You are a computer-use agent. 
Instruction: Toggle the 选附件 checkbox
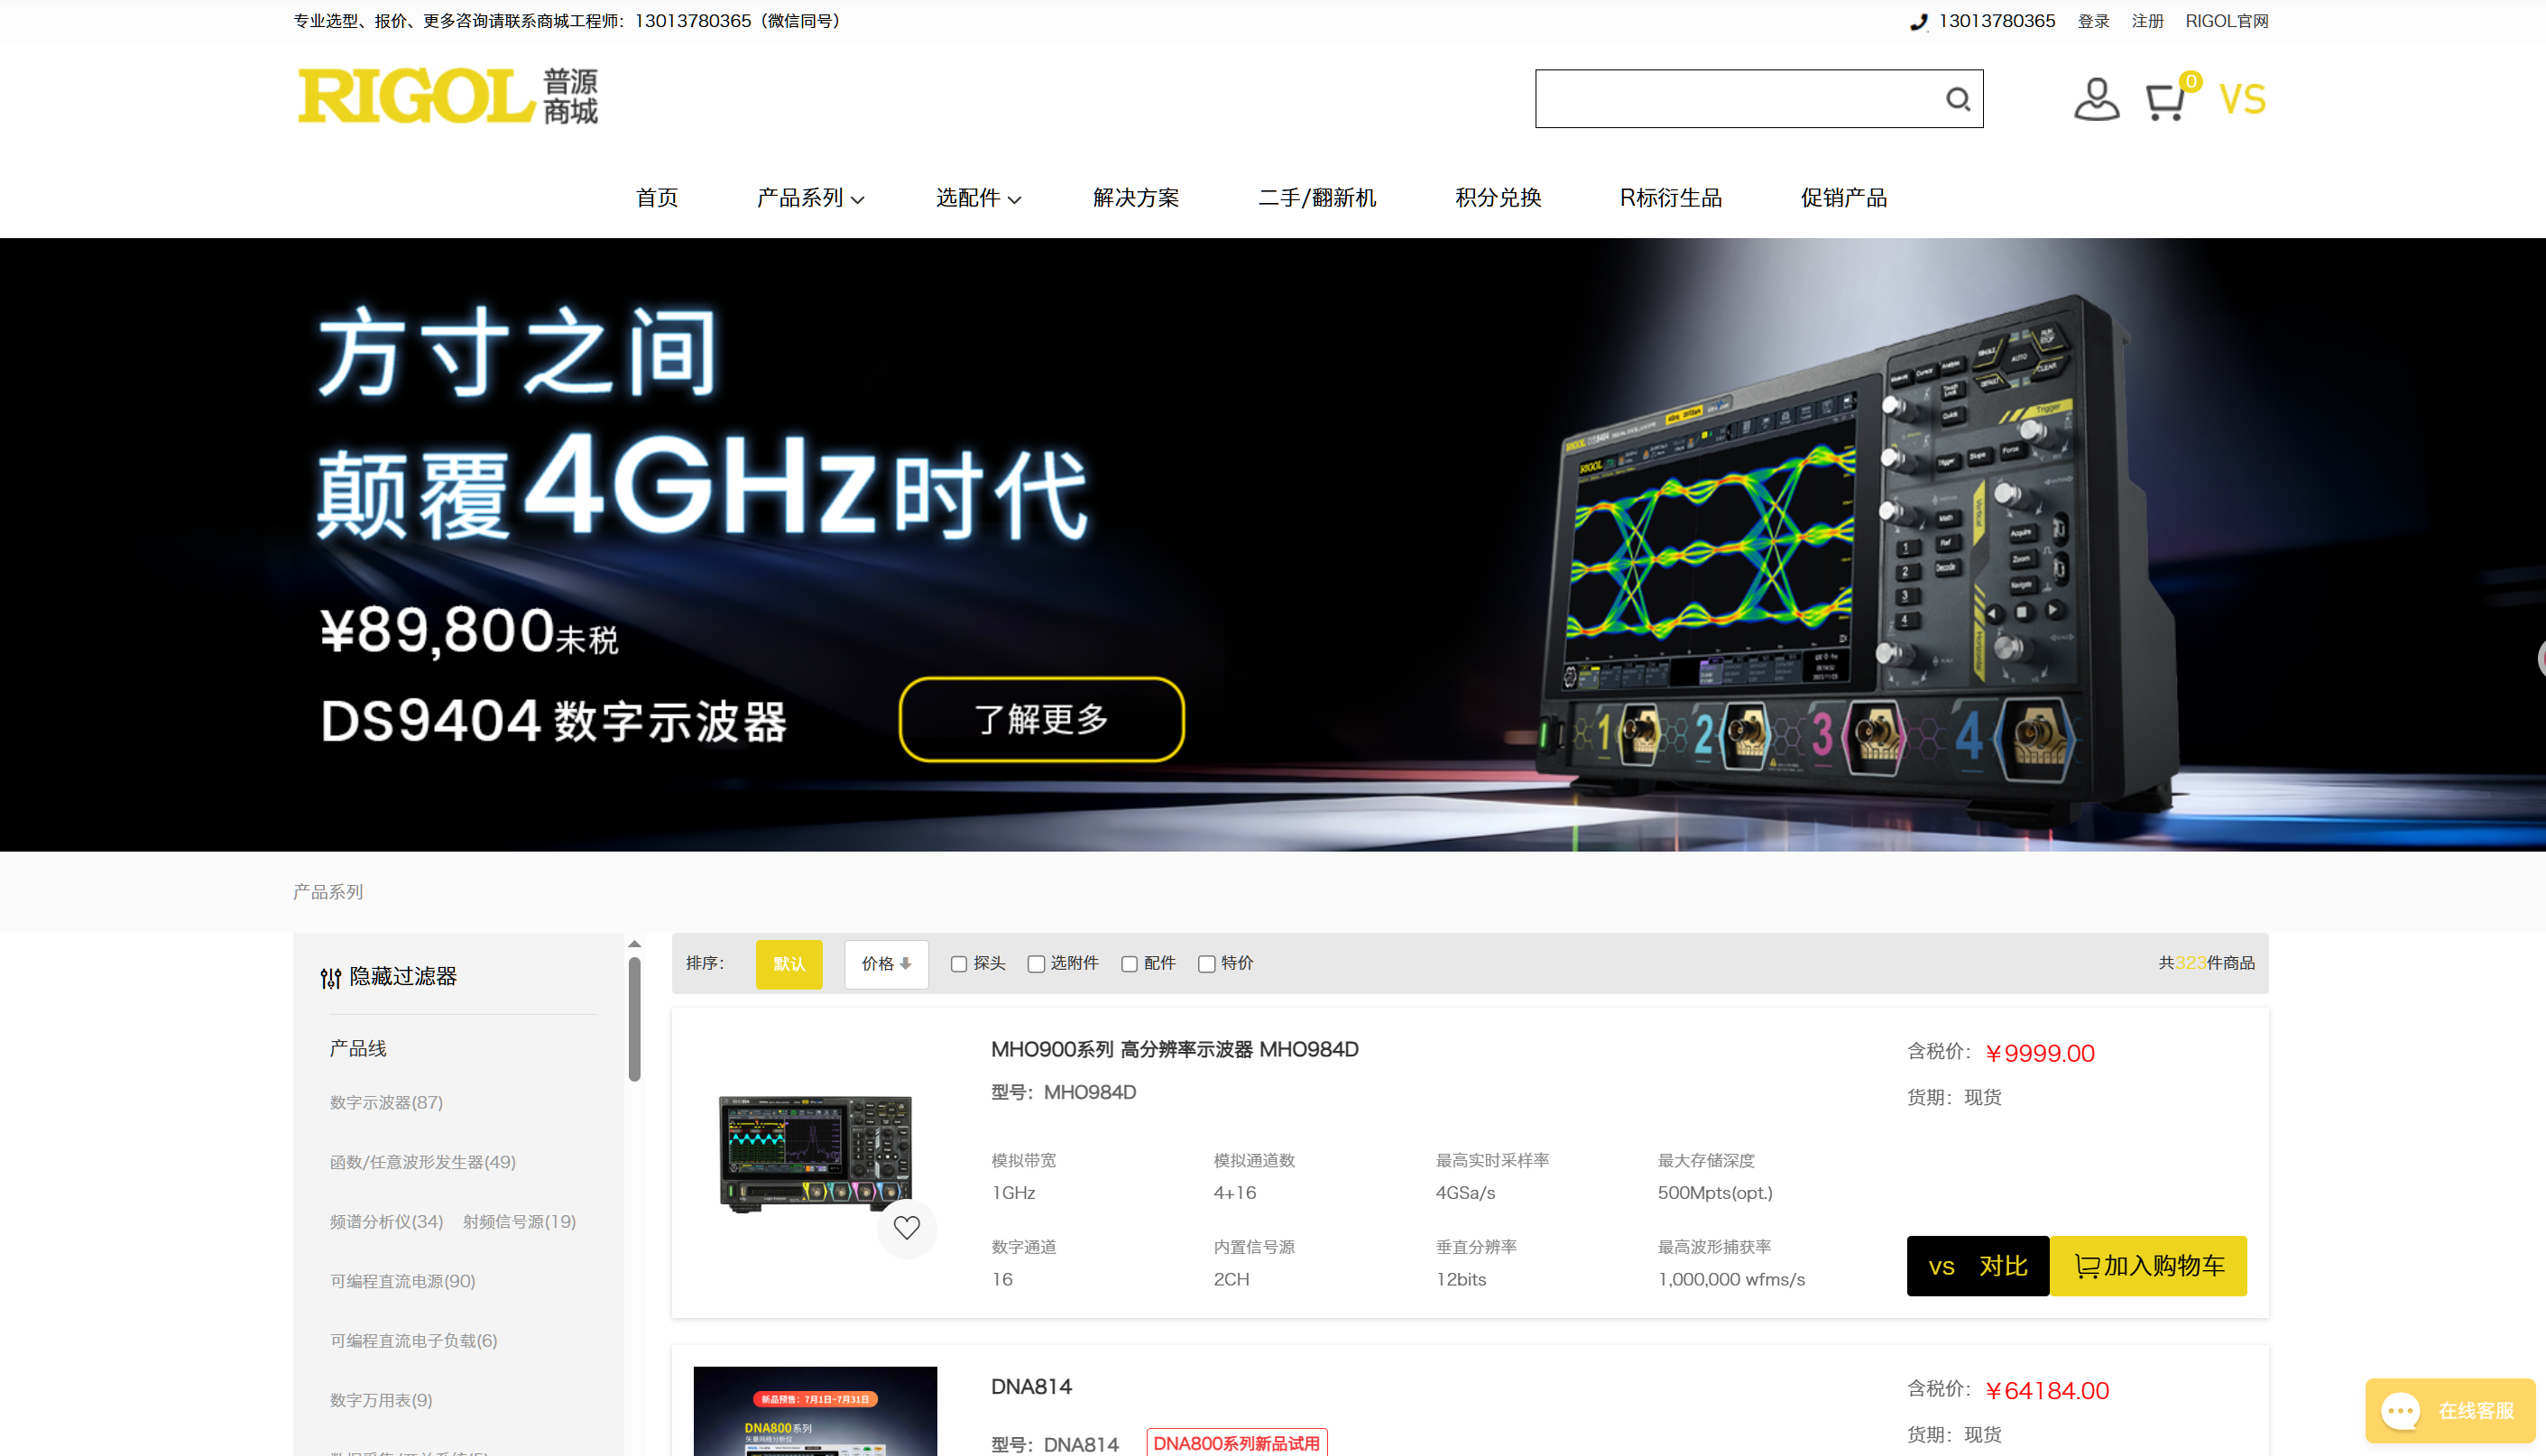(1036, 964)
